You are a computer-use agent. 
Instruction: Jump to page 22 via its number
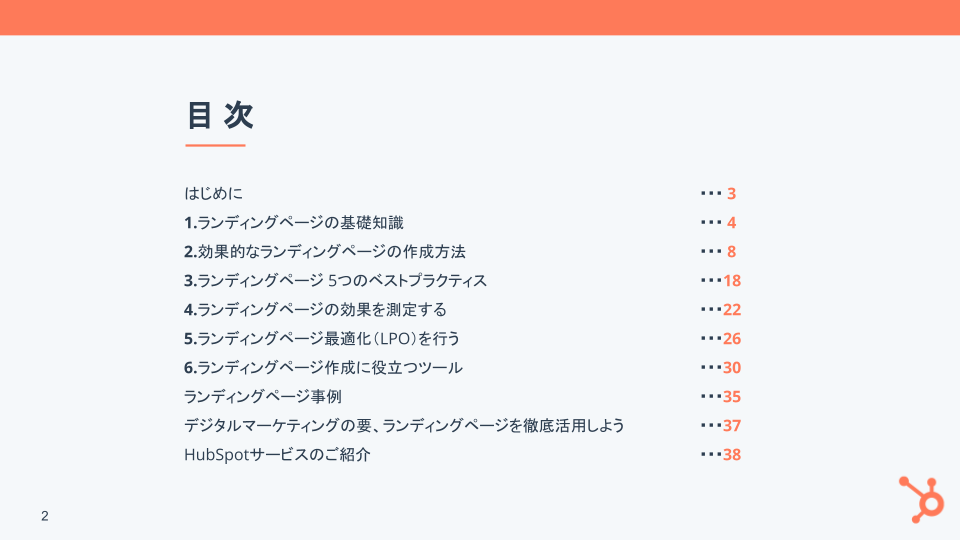pyautogui.click(x=731, y=309)
